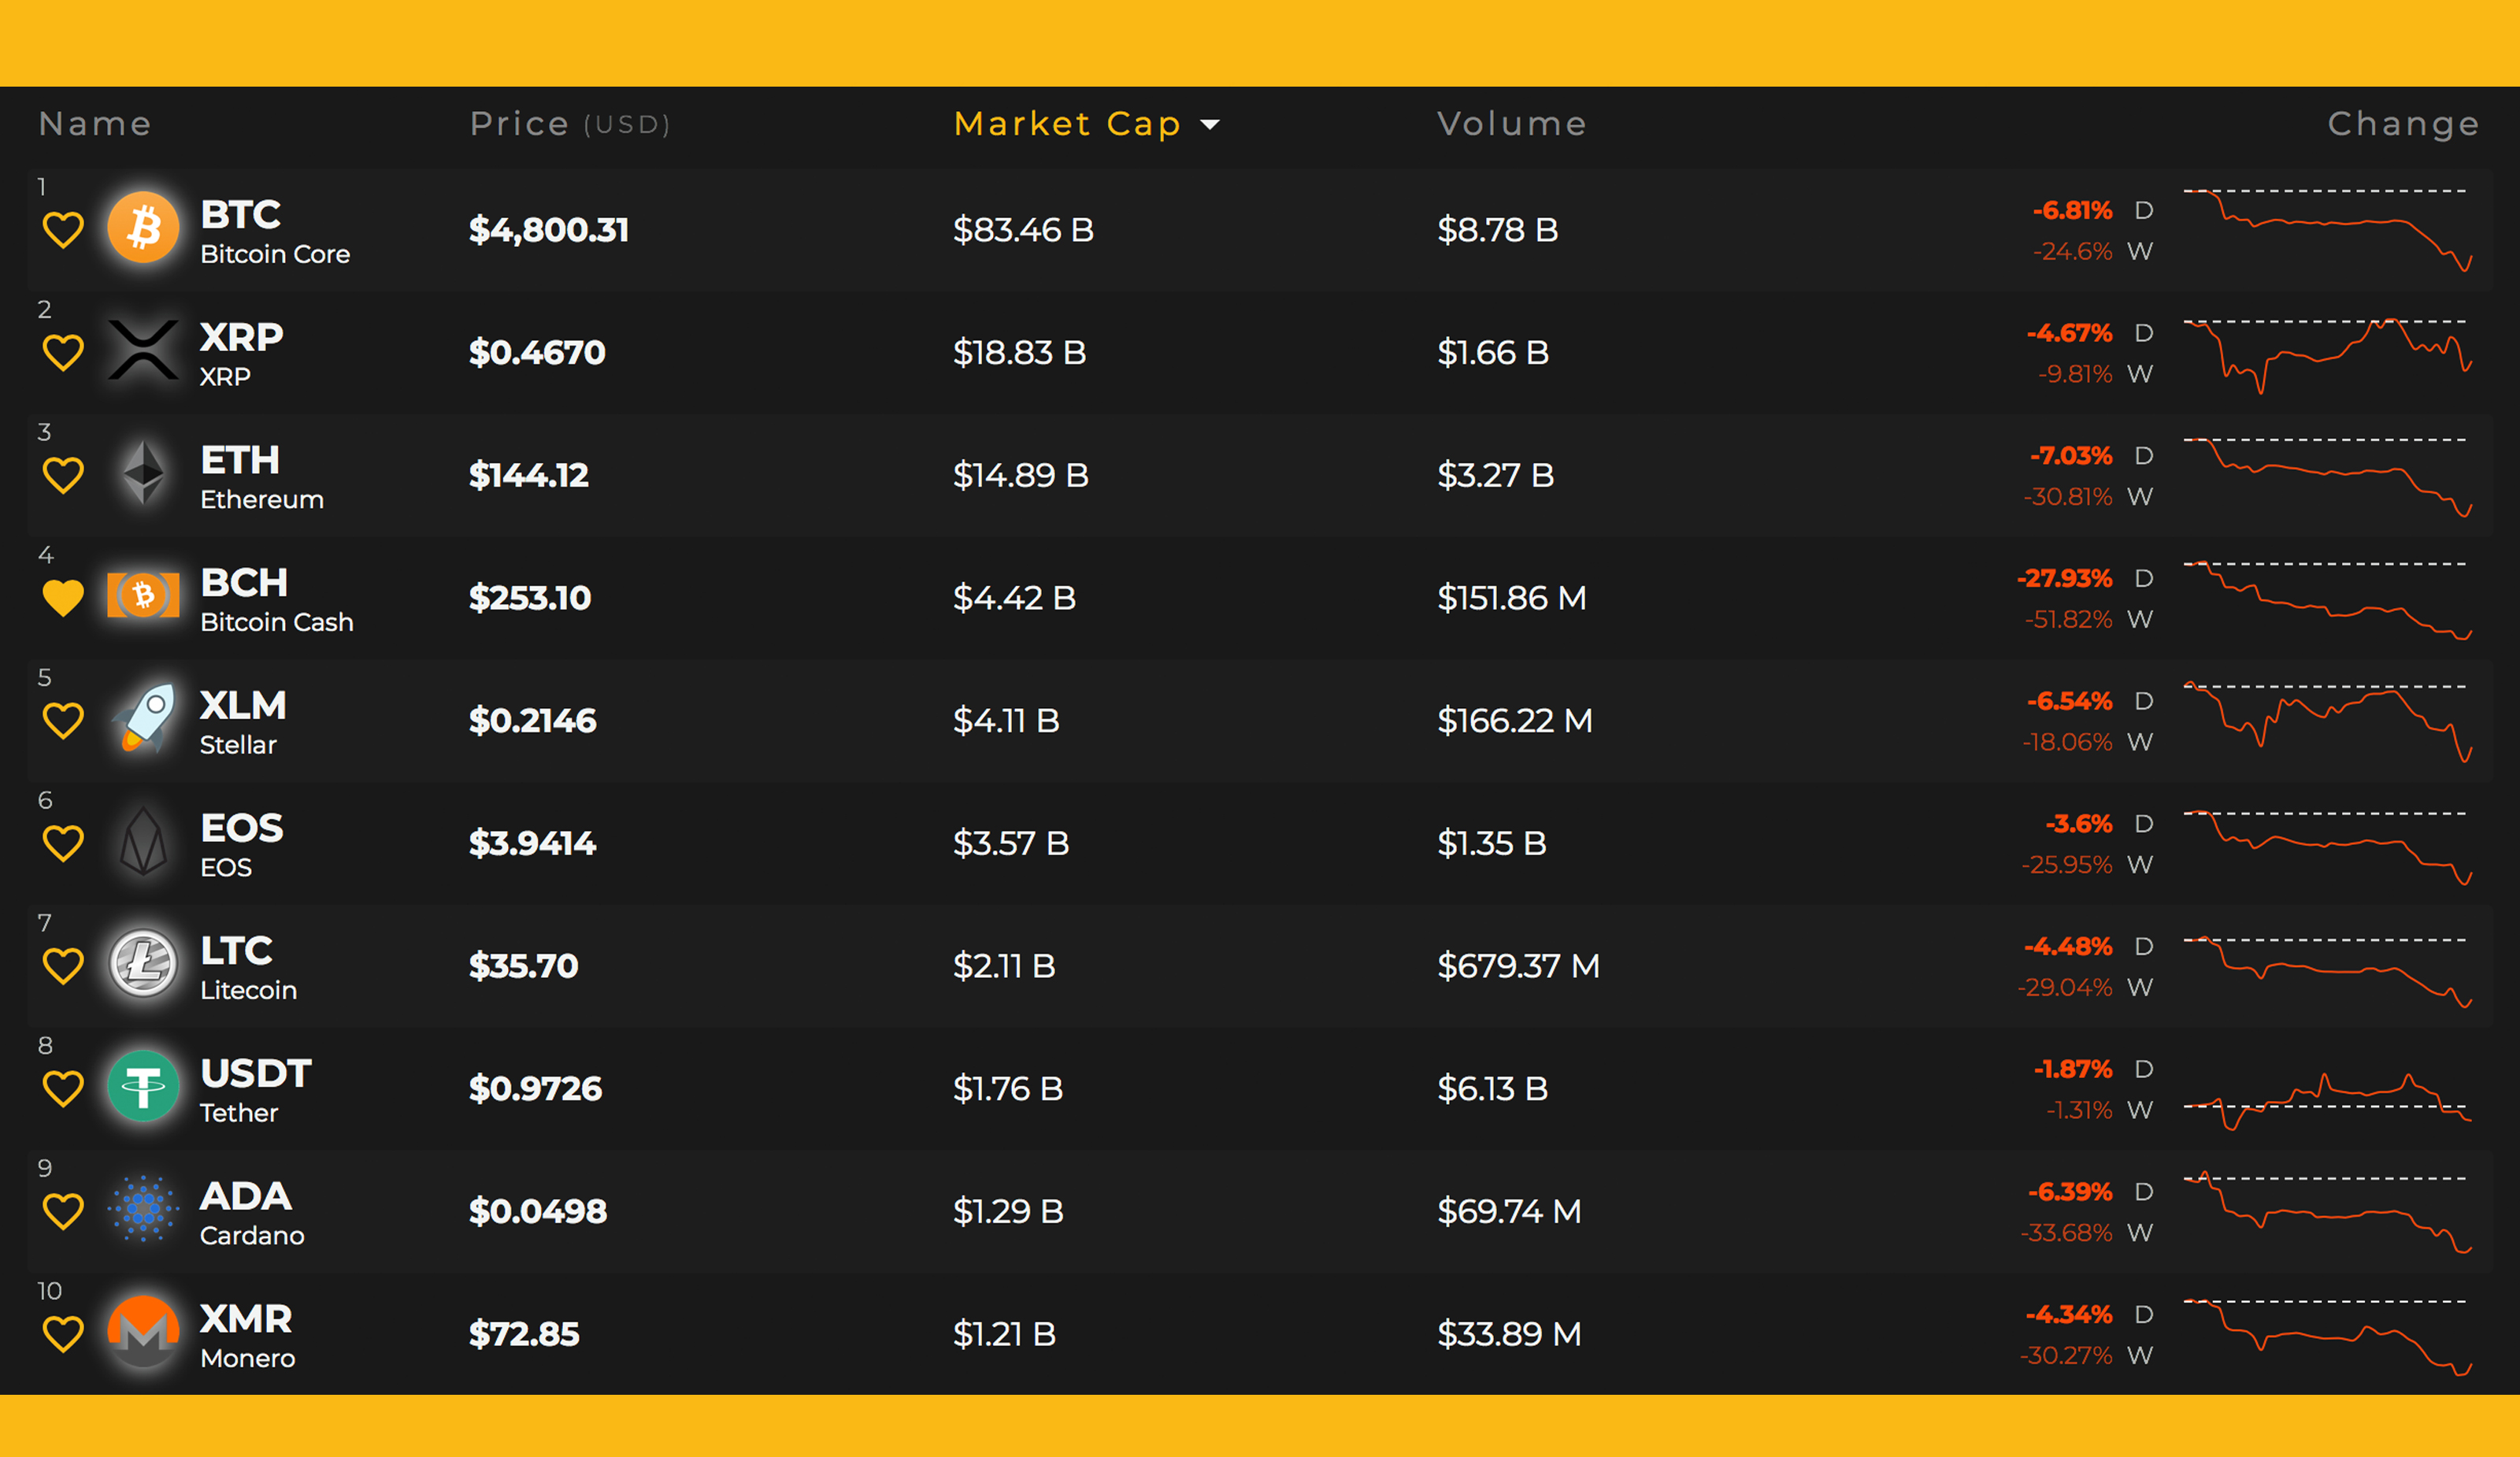The image size is (2520, 1457).
Task: Open the Cardano ADA name link
Action: click(x=246, y=1197)
